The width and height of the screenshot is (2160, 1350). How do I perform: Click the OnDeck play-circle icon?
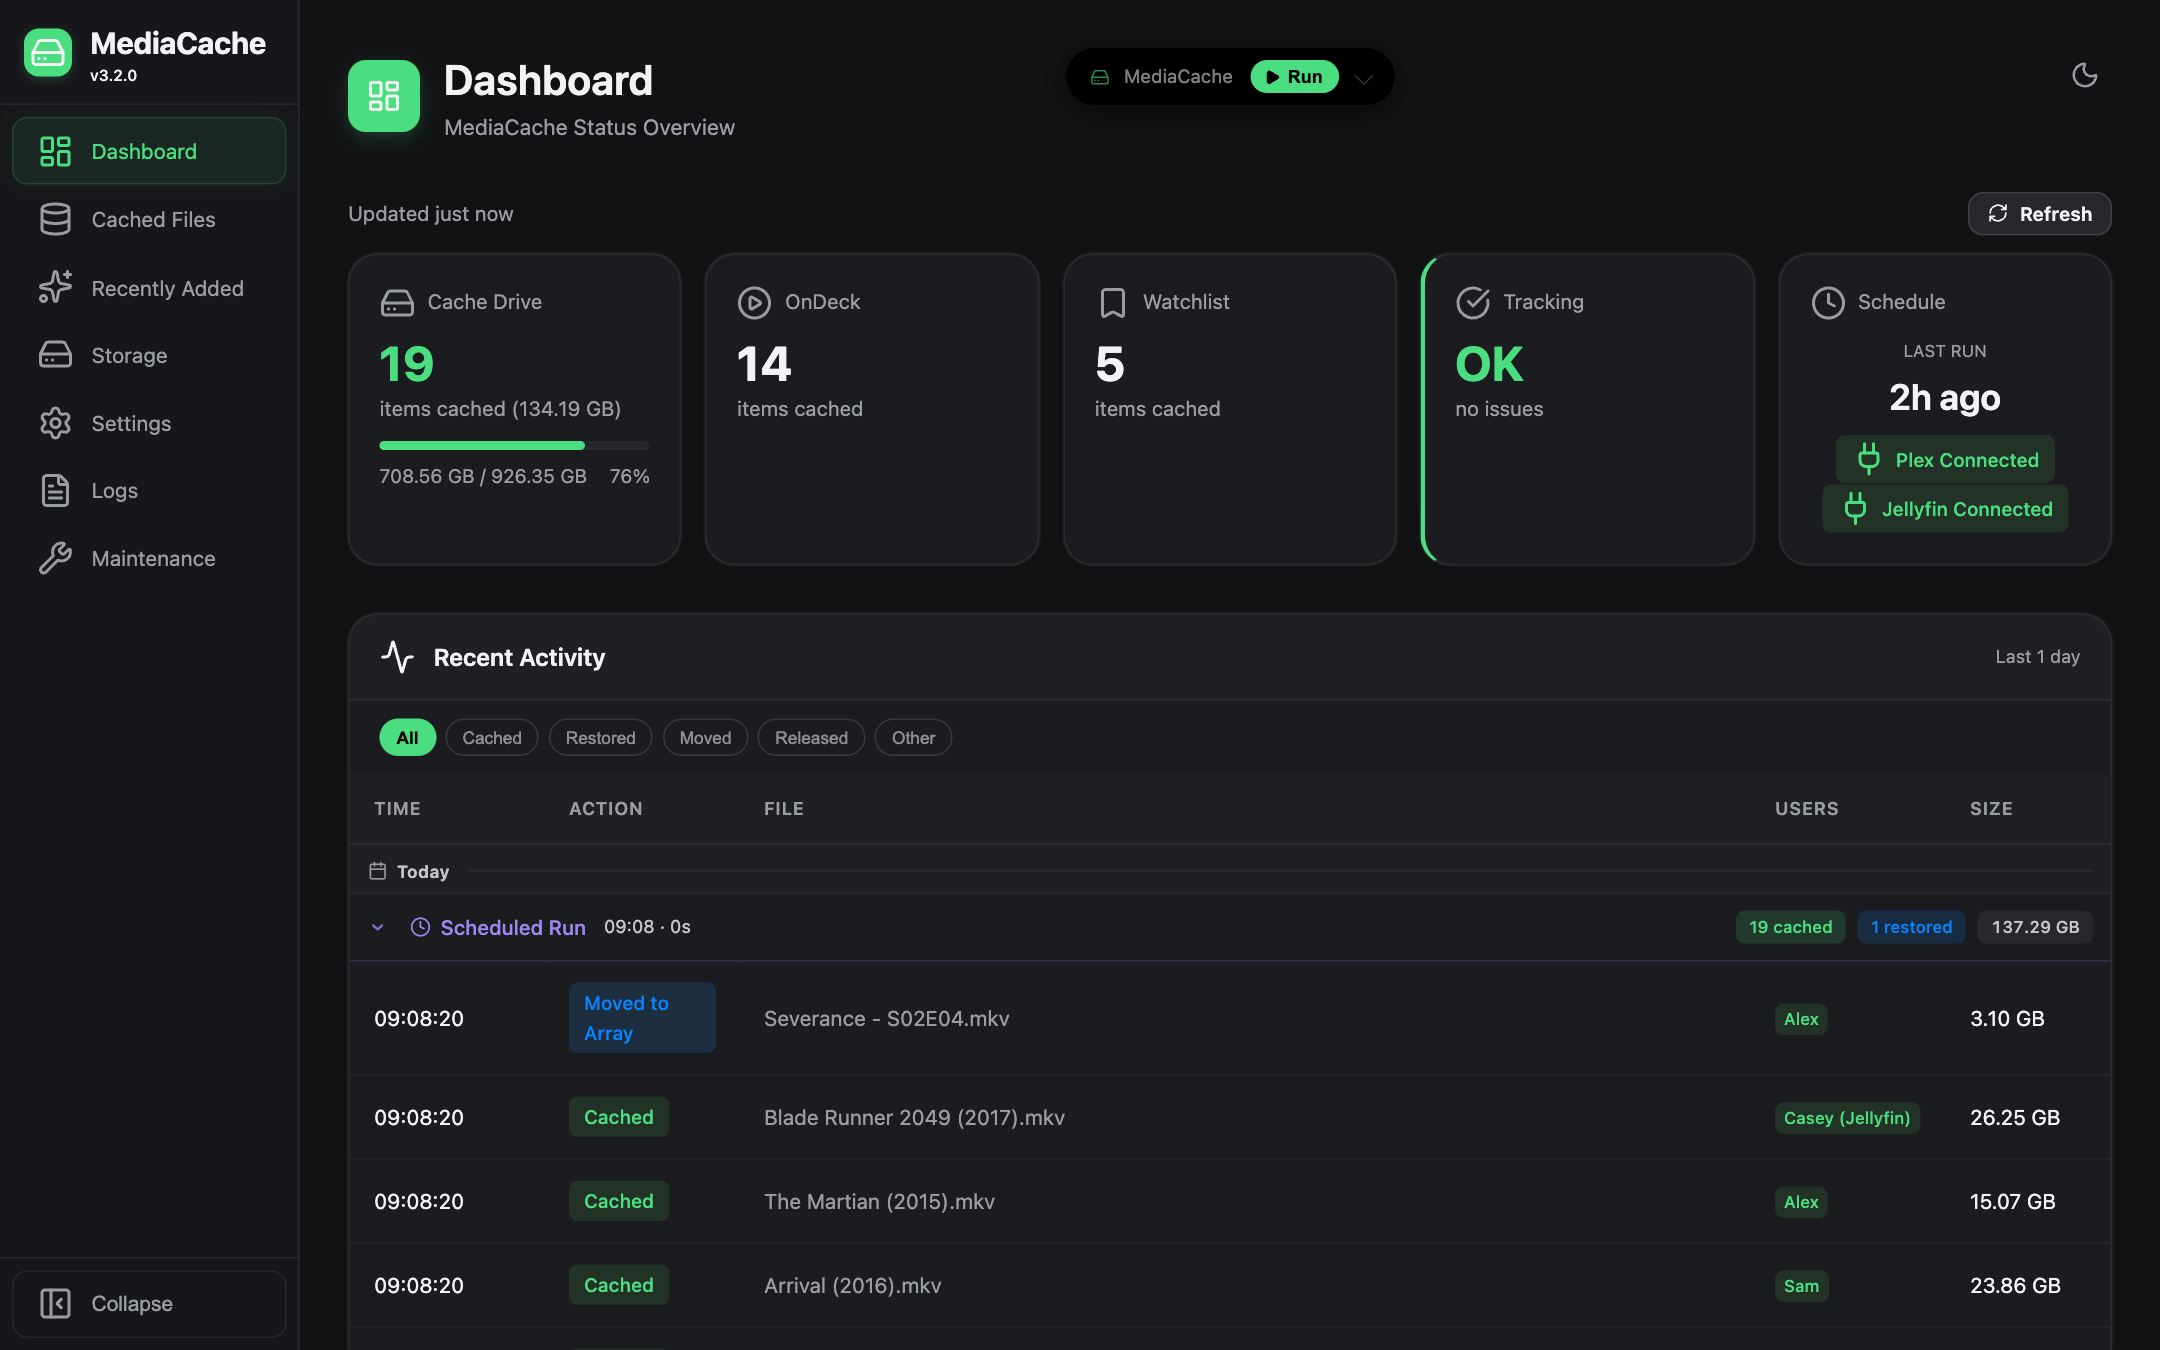[754, 302]
